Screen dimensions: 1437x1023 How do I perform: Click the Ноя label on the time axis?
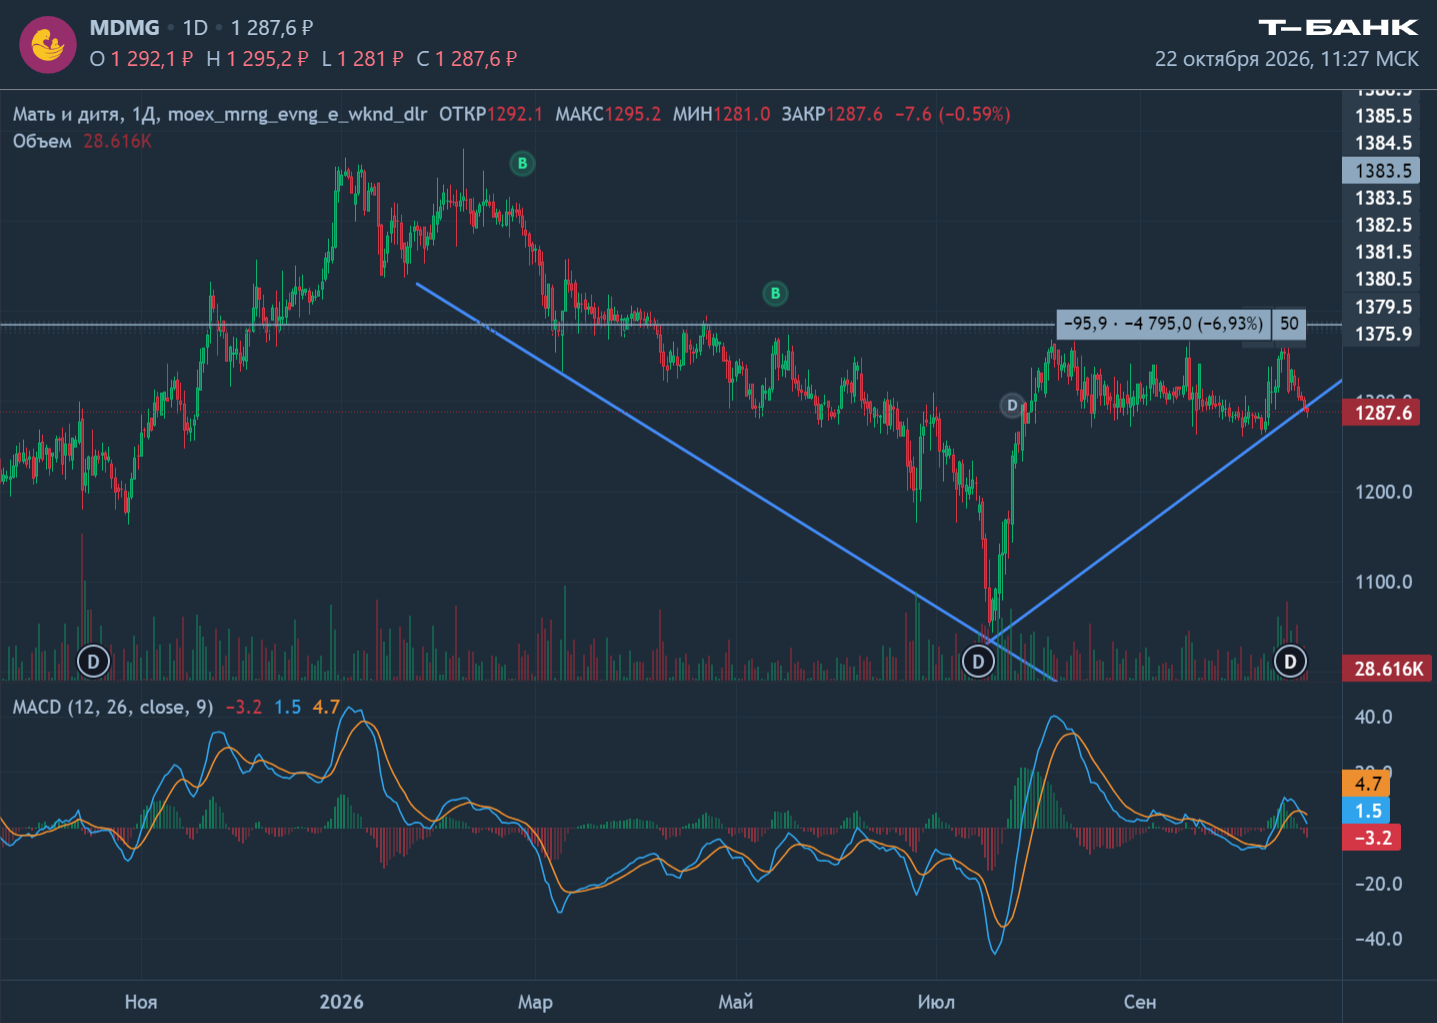point(141,1002)
